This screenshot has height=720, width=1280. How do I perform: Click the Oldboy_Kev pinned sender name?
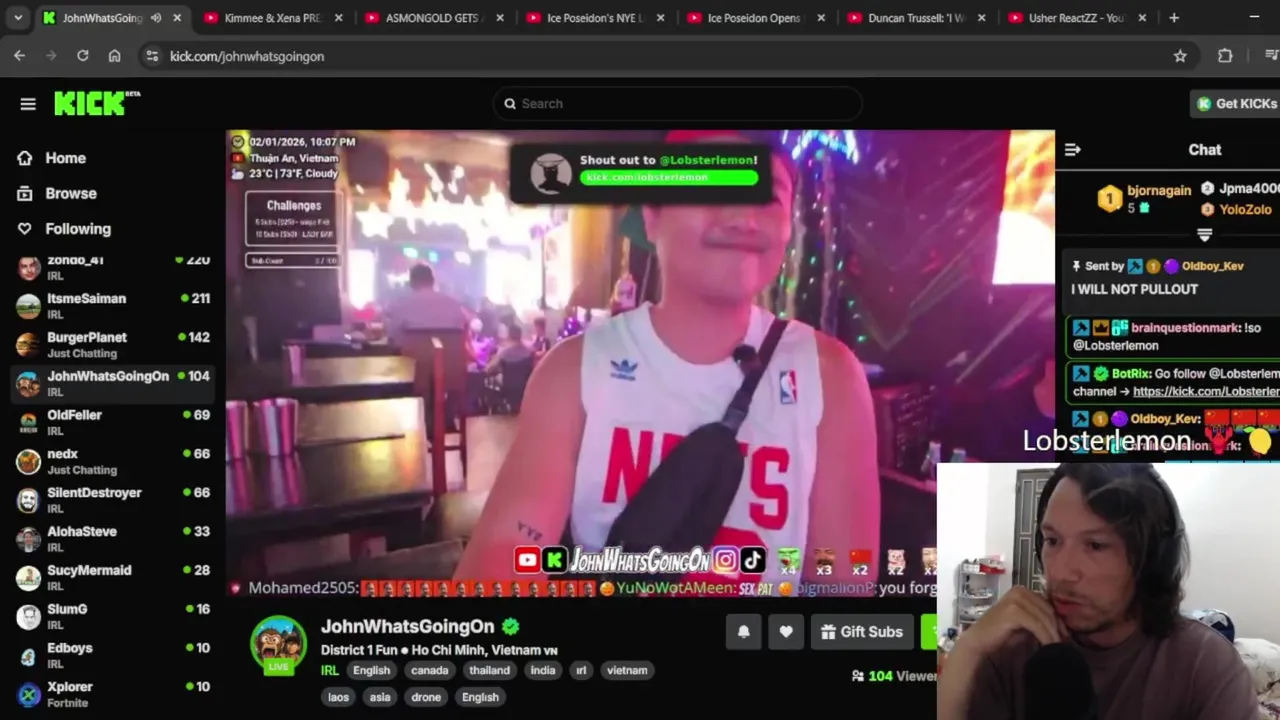point(1213,267)
